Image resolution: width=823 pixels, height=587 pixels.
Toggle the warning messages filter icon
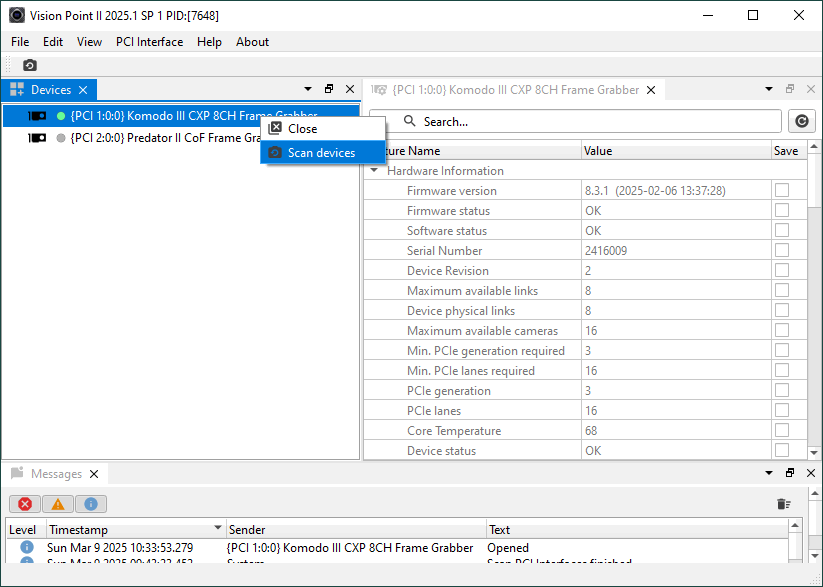click(57, 504)
